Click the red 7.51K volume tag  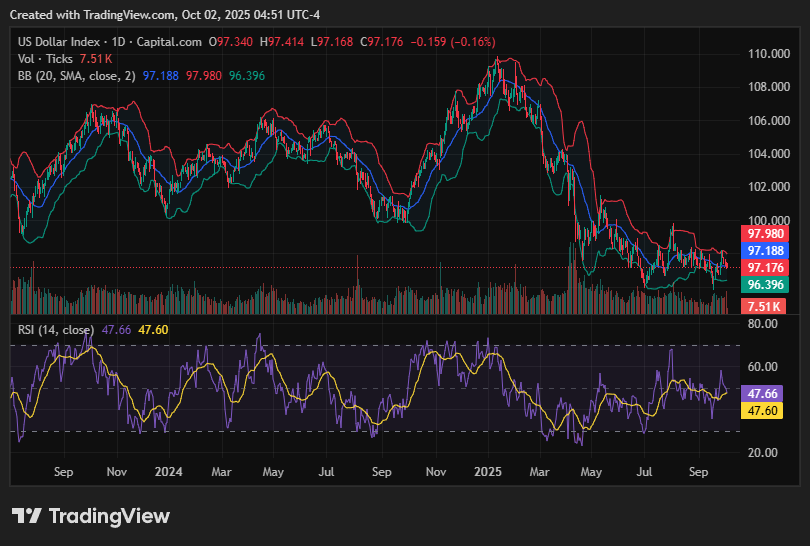coord(767,306)
